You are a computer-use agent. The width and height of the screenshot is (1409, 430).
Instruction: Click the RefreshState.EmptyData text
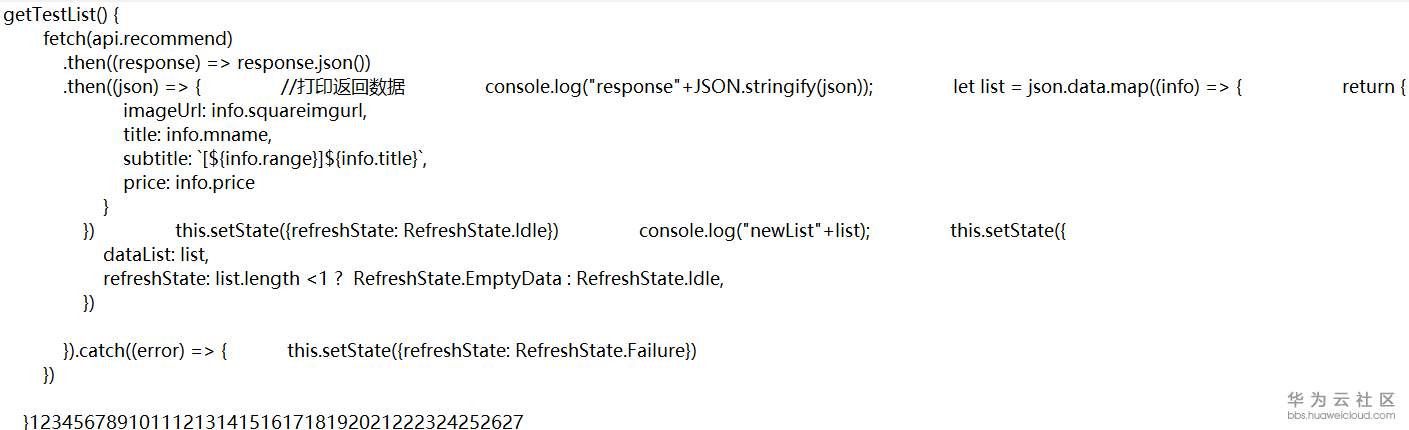pos(457,279)
